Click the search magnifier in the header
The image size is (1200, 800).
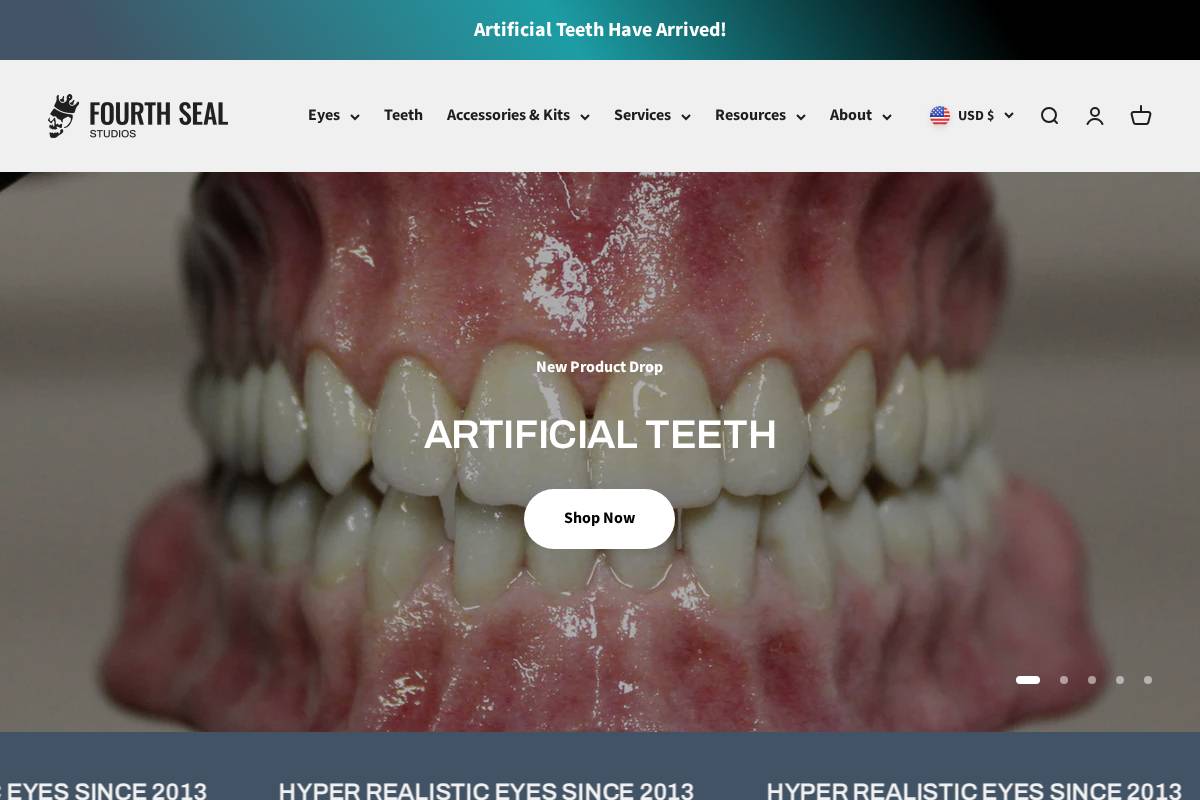[x=1049, y=116]
